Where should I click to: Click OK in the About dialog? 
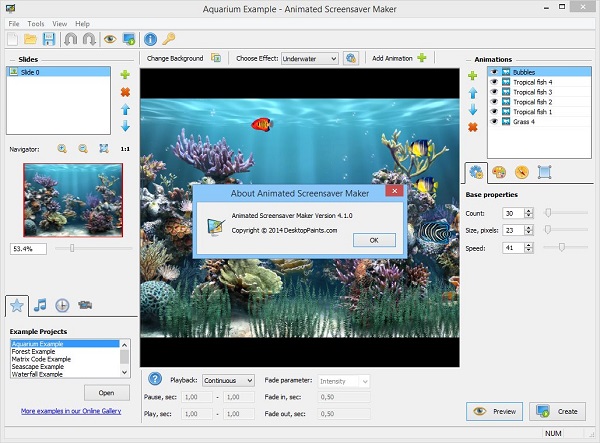pyautogui.click(x=374, y=240)
